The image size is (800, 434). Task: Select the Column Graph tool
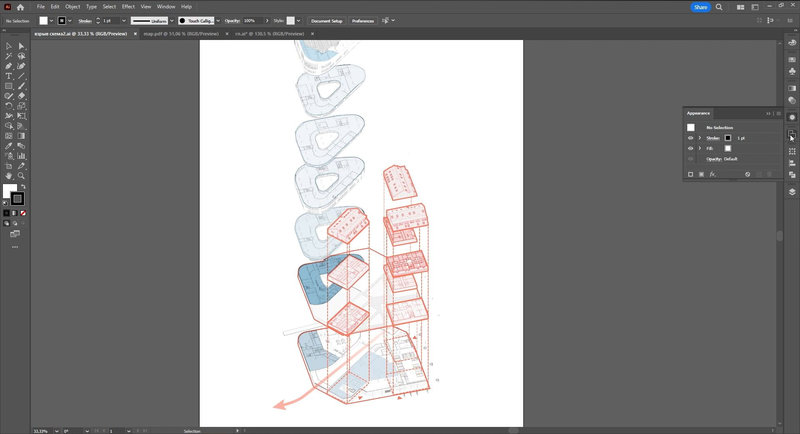tap(21, 156)
